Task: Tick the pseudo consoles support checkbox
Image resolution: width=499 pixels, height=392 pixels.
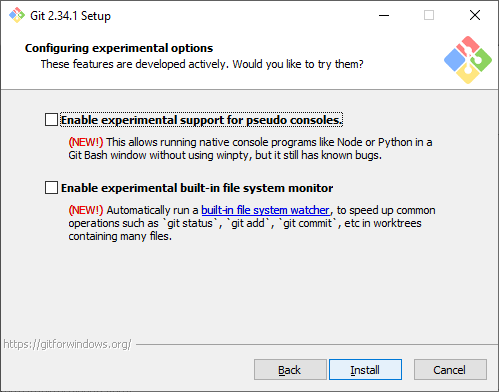Action: click(x=51, y=120)
